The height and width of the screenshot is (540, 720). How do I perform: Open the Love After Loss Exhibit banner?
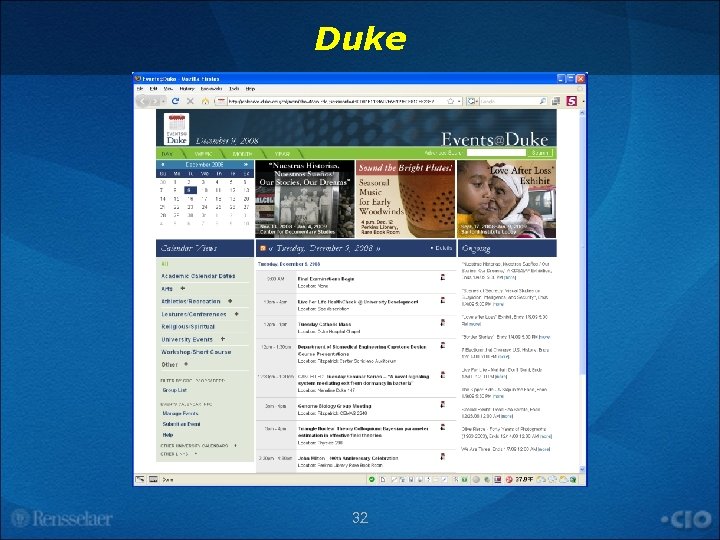click(506, 199)
